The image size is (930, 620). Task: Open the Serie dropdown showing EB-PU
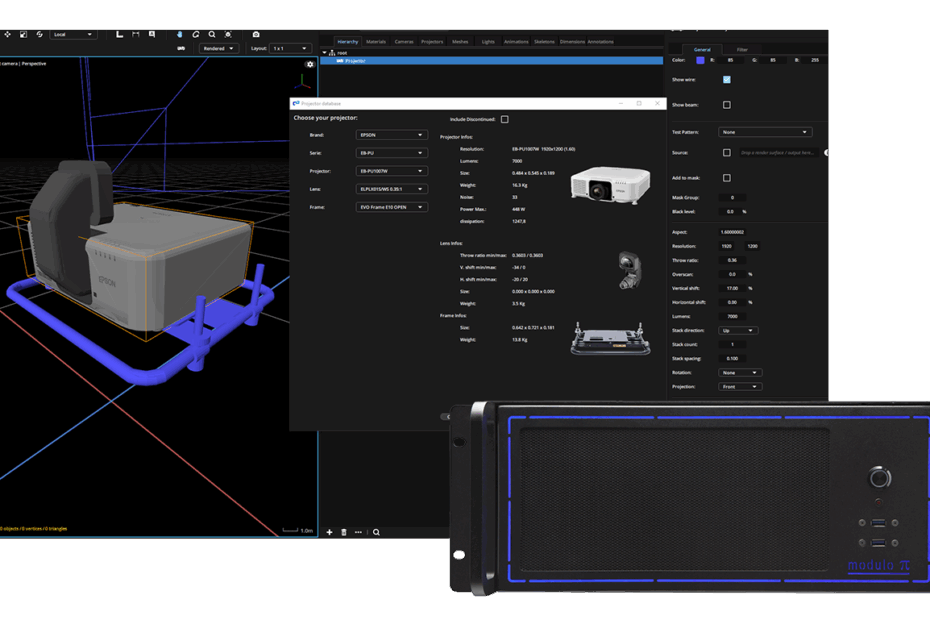[x=391, y=153]
